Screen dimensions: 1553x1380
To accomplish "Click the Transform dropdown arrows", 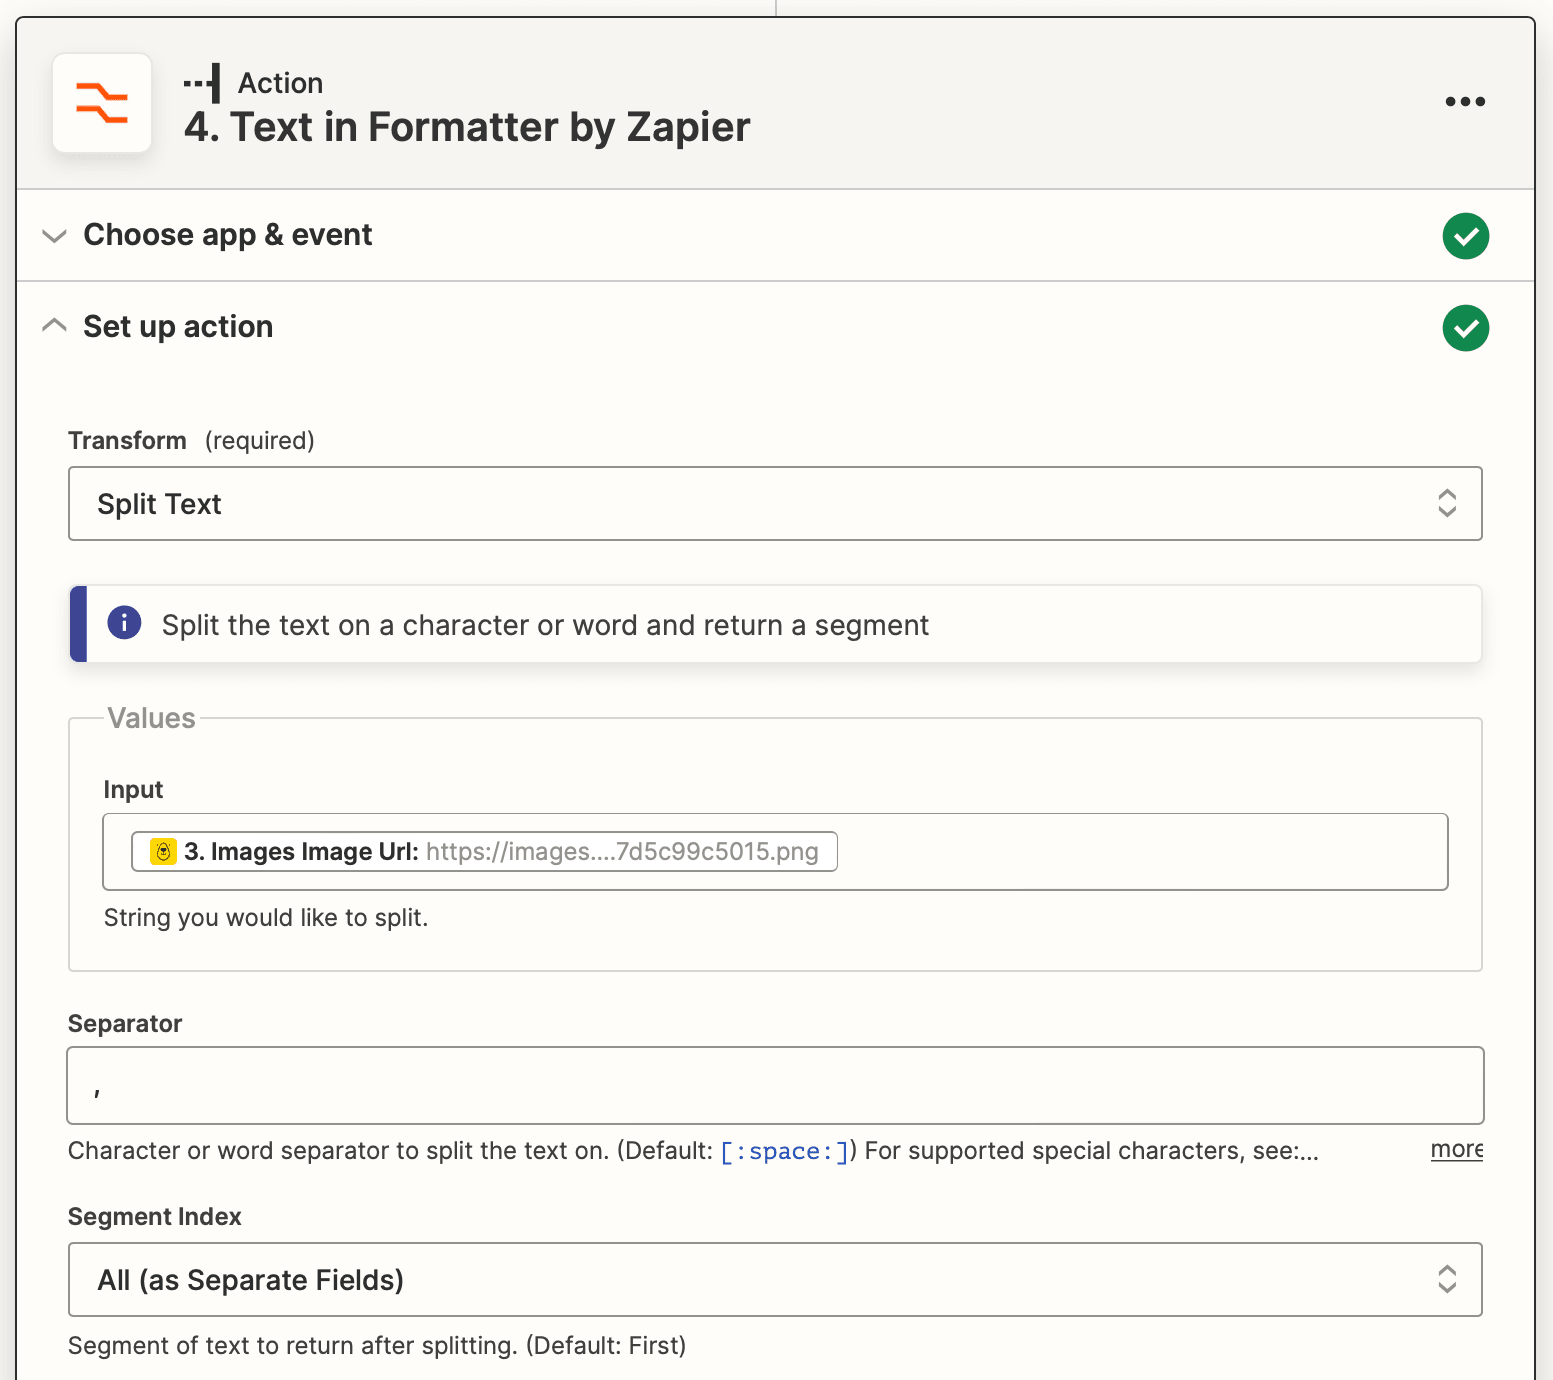I will pos(1446,503).
